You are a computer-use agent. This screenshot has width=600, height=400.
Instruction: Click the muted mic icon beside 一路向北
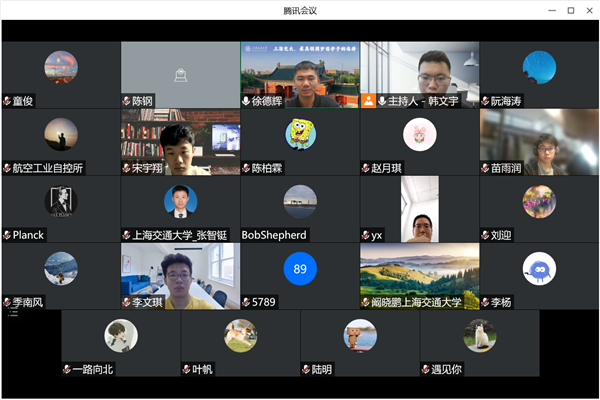pos(67,369)
